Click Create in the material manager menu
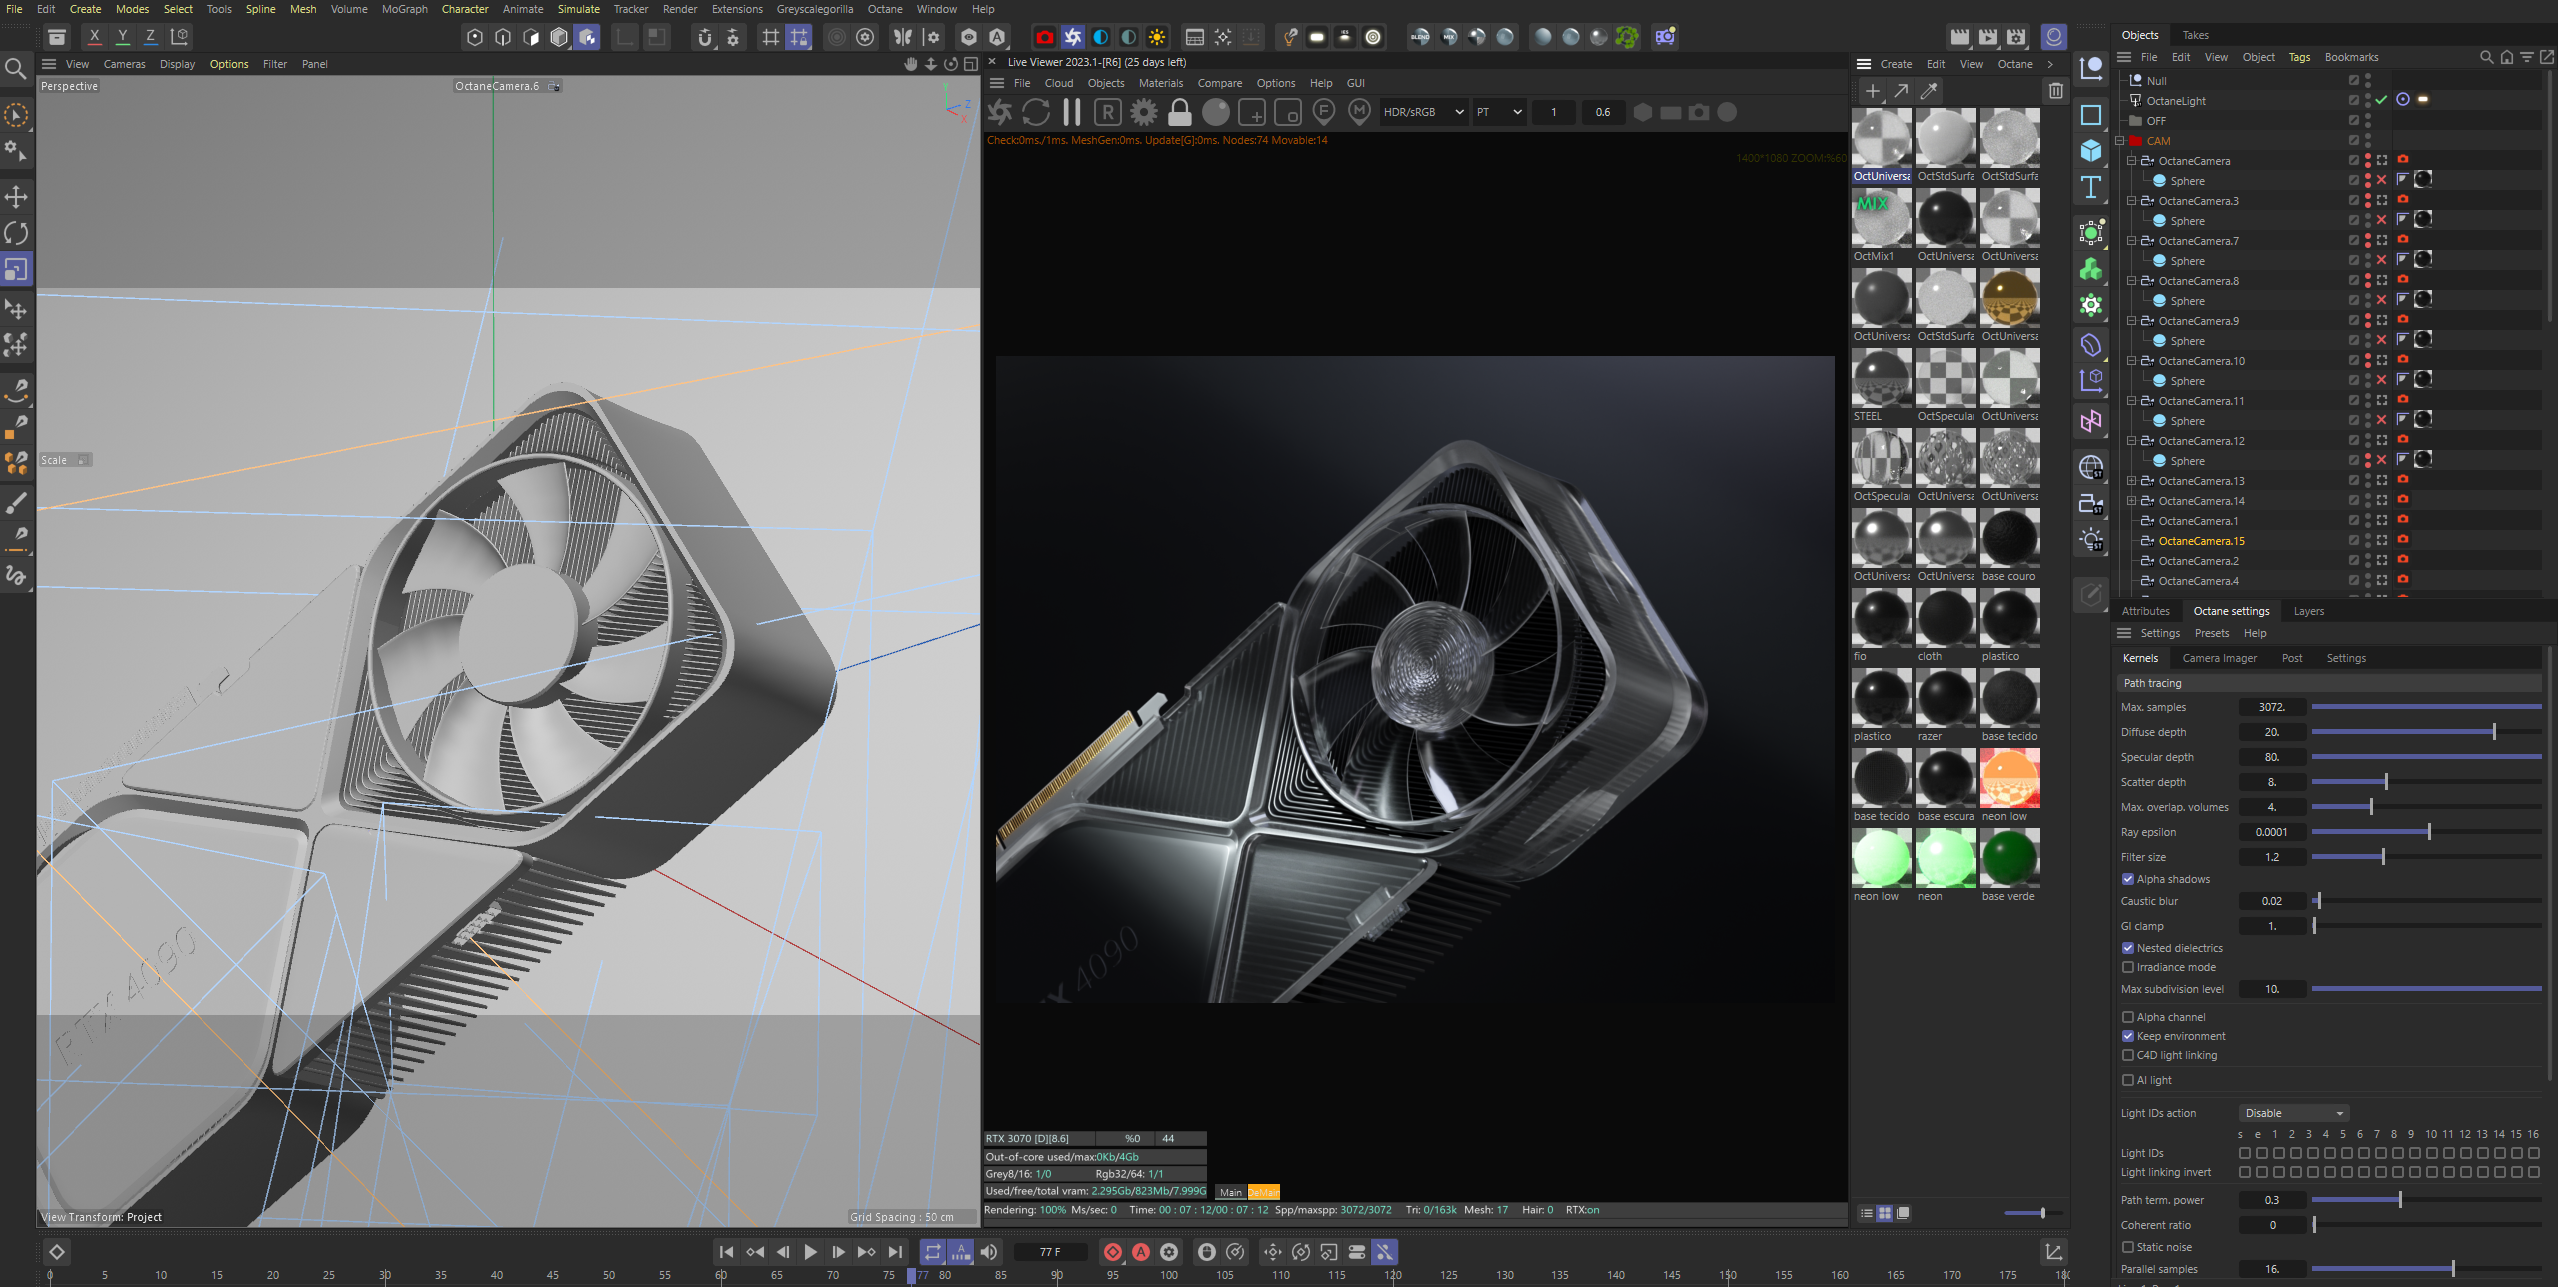Screen dimensions: 2558x1287 coord(1895,63)
